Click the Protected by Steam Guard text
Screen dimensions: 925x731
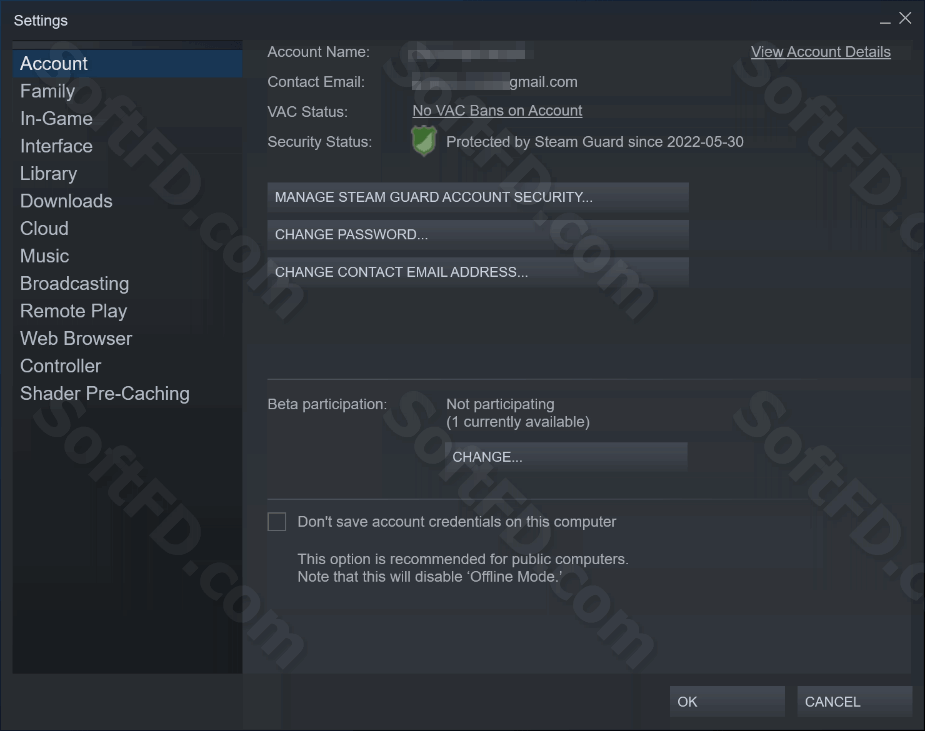click(x=595, y=142)
